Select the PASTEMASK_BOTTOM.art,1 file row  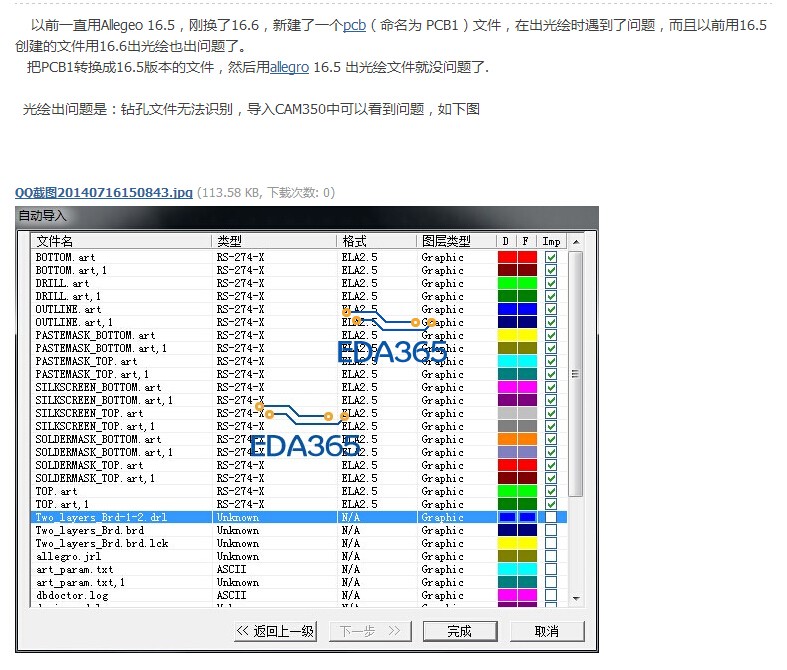point(299,348)
